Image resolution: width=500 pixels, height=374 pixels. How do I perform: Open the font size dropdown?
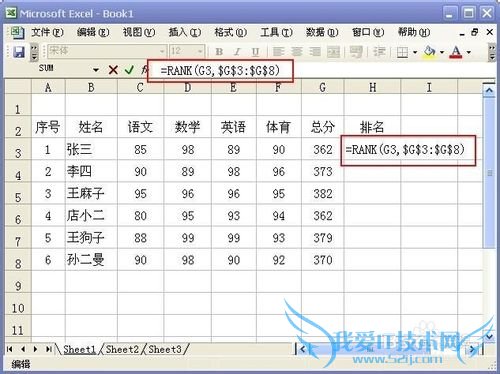pos(200,51)
